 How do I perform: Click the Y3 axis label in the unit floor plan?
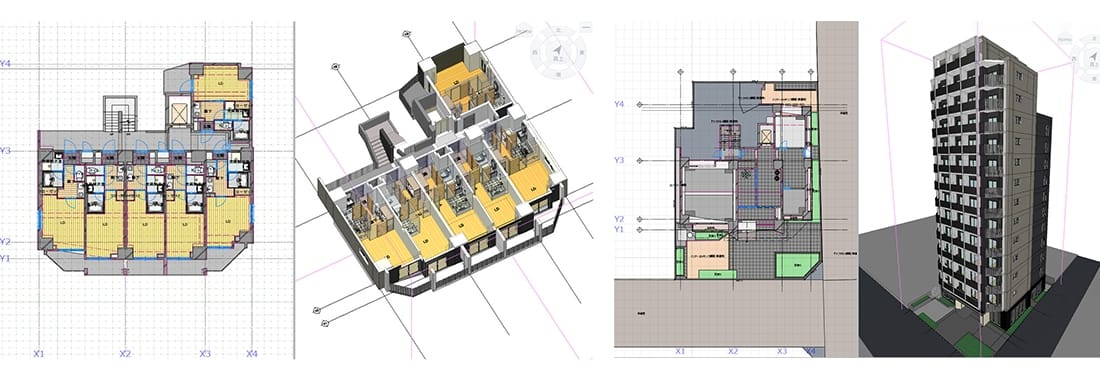pos(6,151)
